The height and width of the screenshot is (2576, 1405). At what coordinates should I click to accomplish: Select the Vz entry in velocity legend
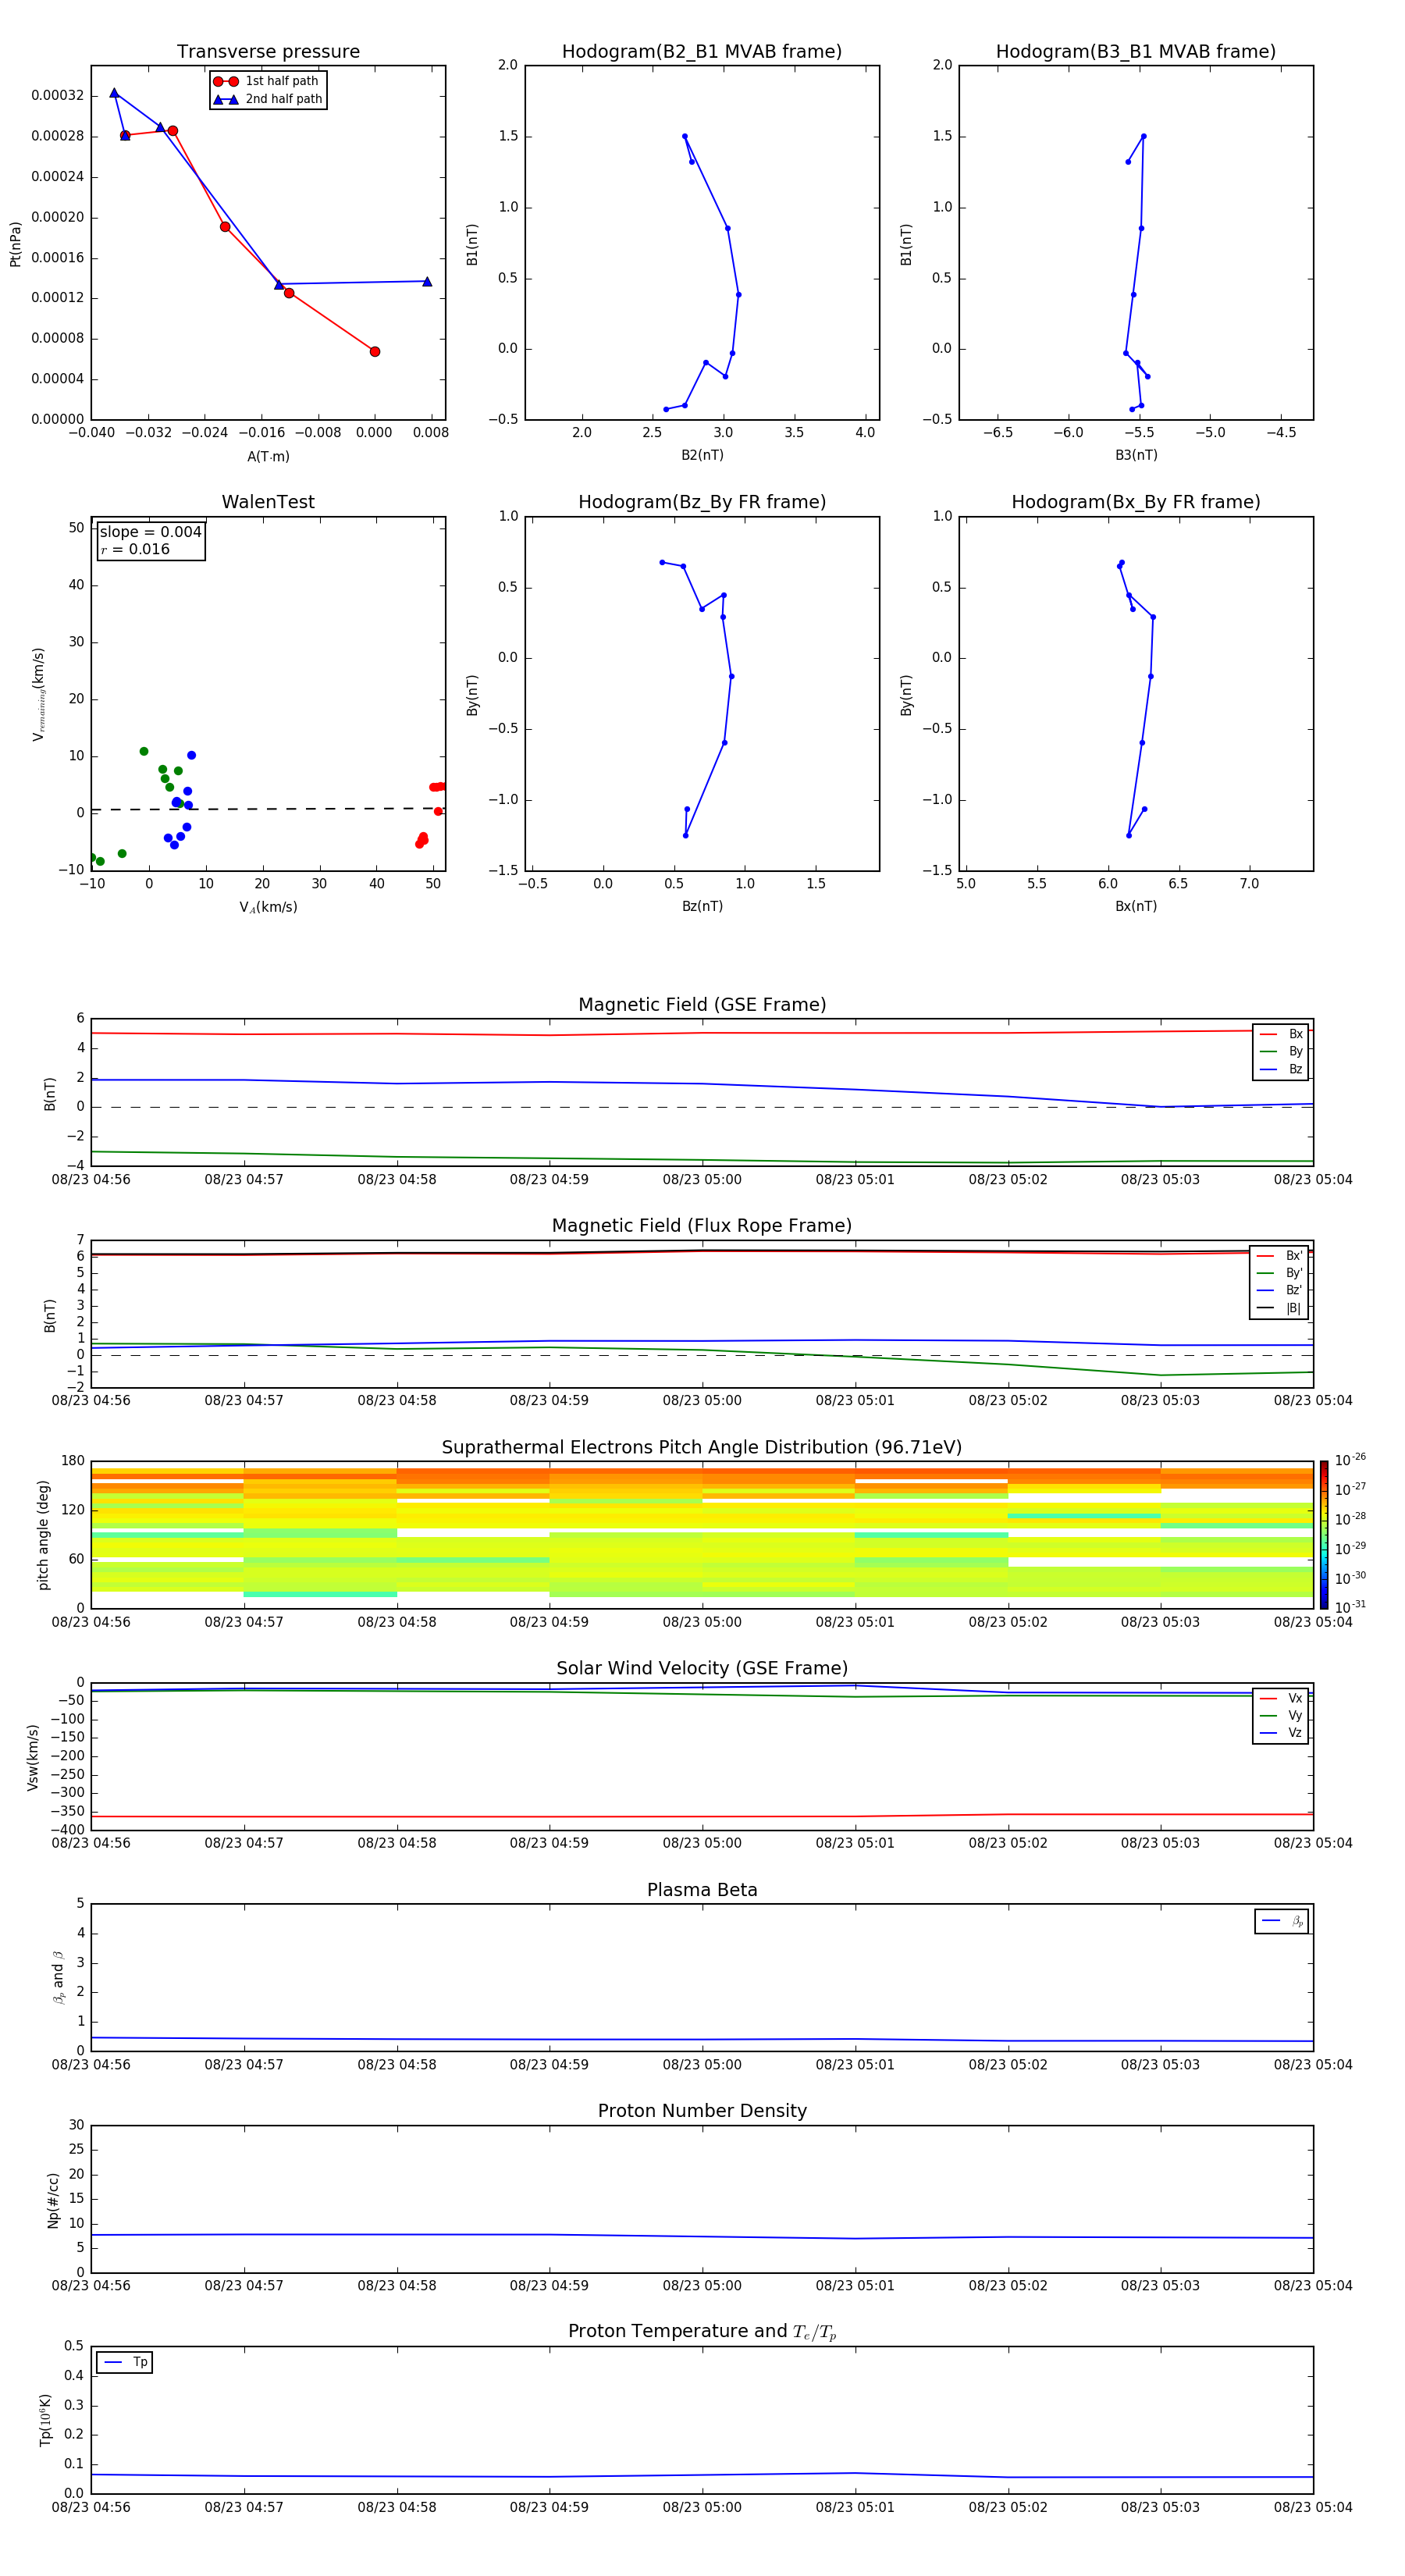pyautogui.click(x=1281, y=1732)
